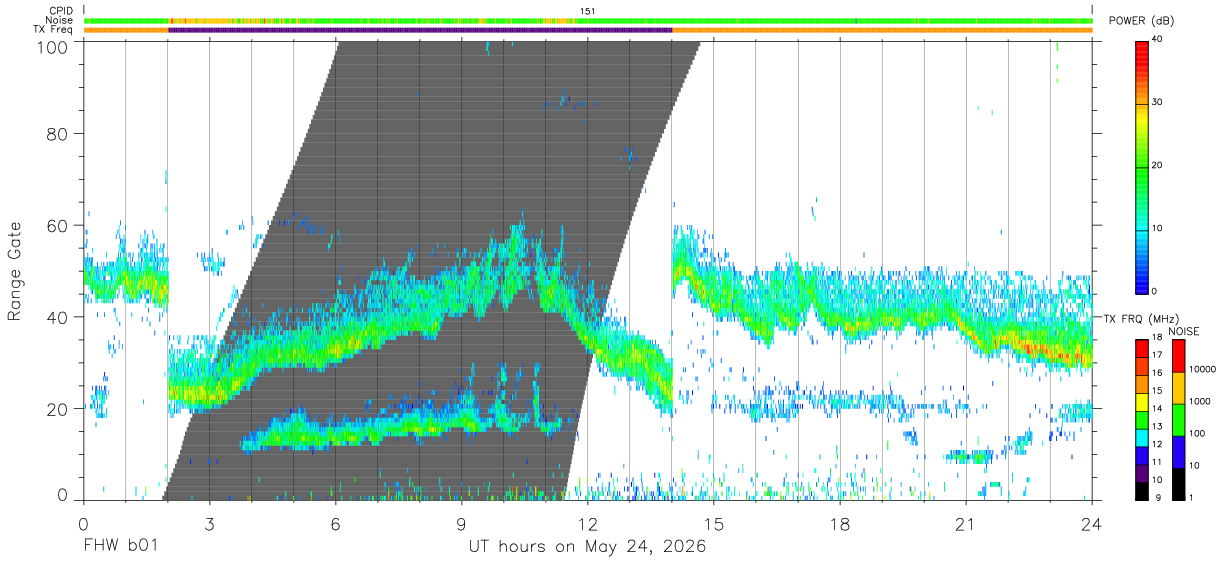Click the '80' tick on the Range Gate axis
The height and width of the screenshot is (567, 1228).
pos(57,134)
